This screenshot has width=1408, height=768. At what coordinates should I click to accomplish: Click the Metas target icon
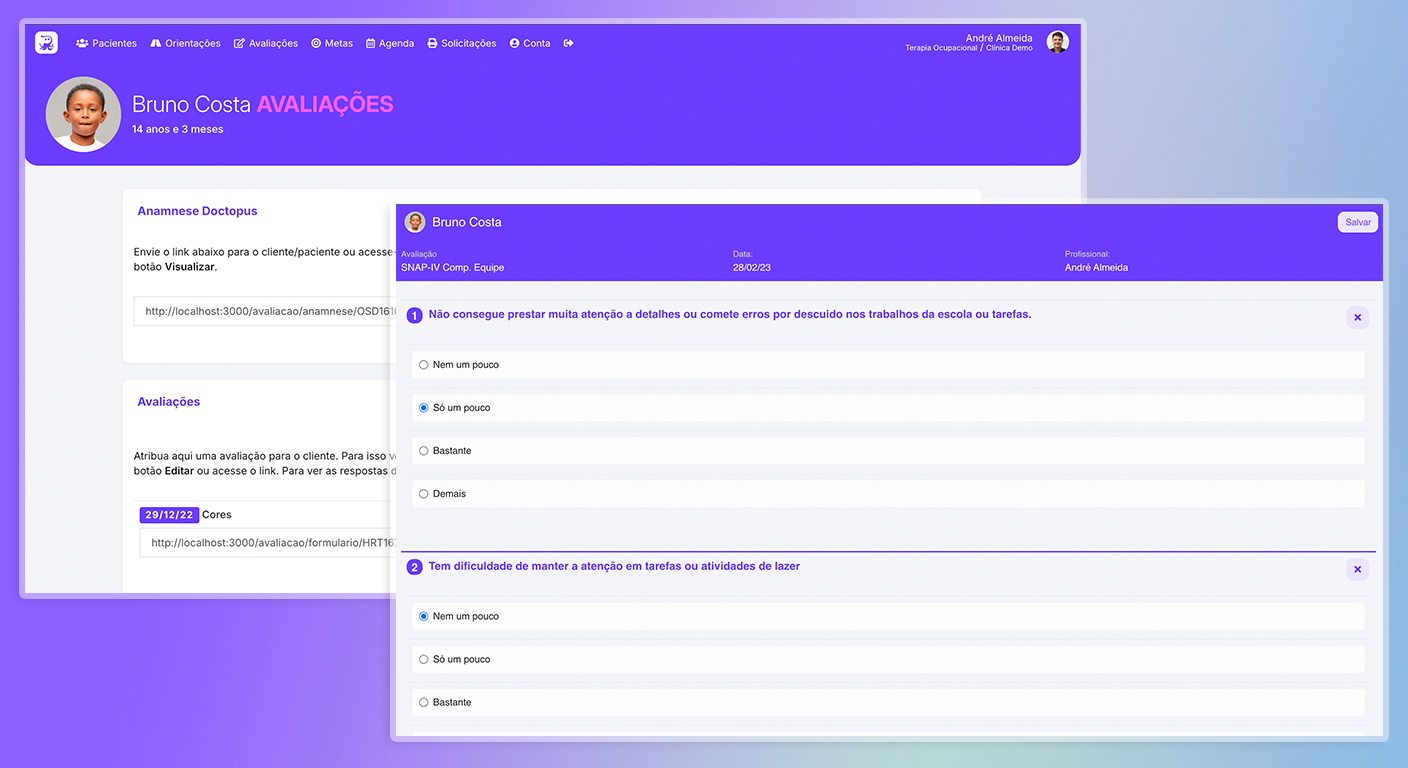point(316,43)
